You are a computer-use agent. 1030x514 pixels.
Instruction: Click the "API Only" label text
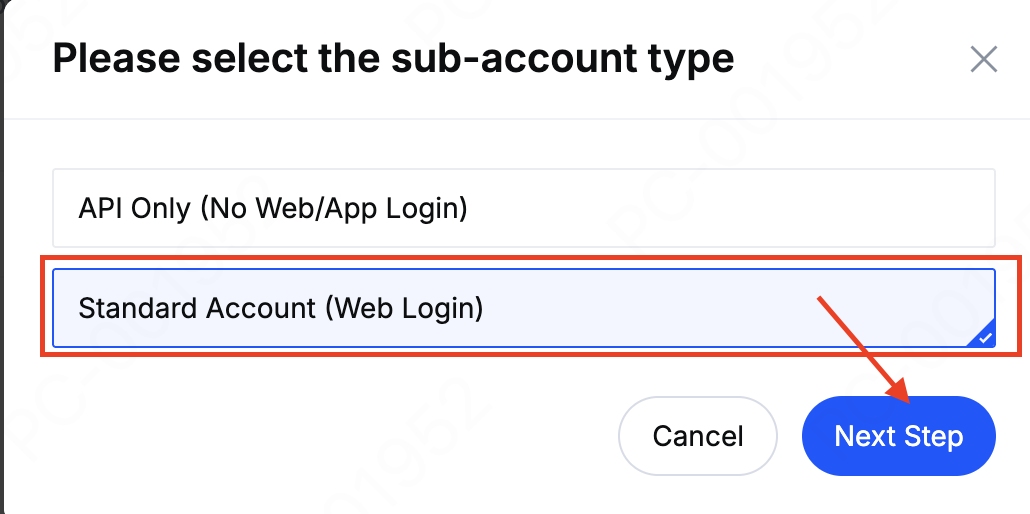(133, 208)
